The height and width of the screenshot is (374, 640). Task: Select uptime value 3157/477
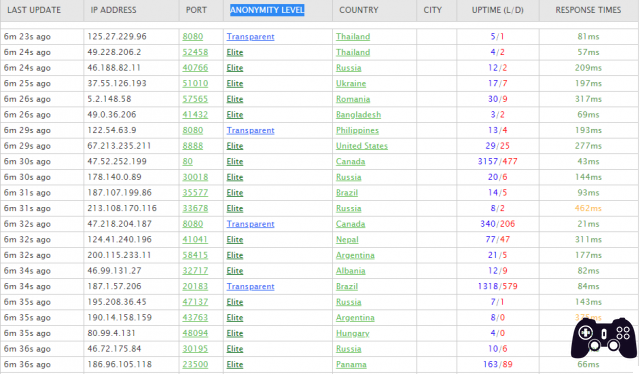[x=498, y=161]
